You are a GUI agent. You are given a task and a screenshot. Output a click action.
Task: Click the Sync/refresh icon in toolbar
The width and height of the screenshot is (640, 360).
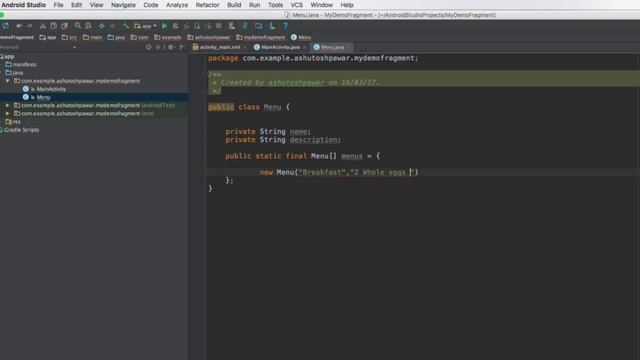pos(6,26)
